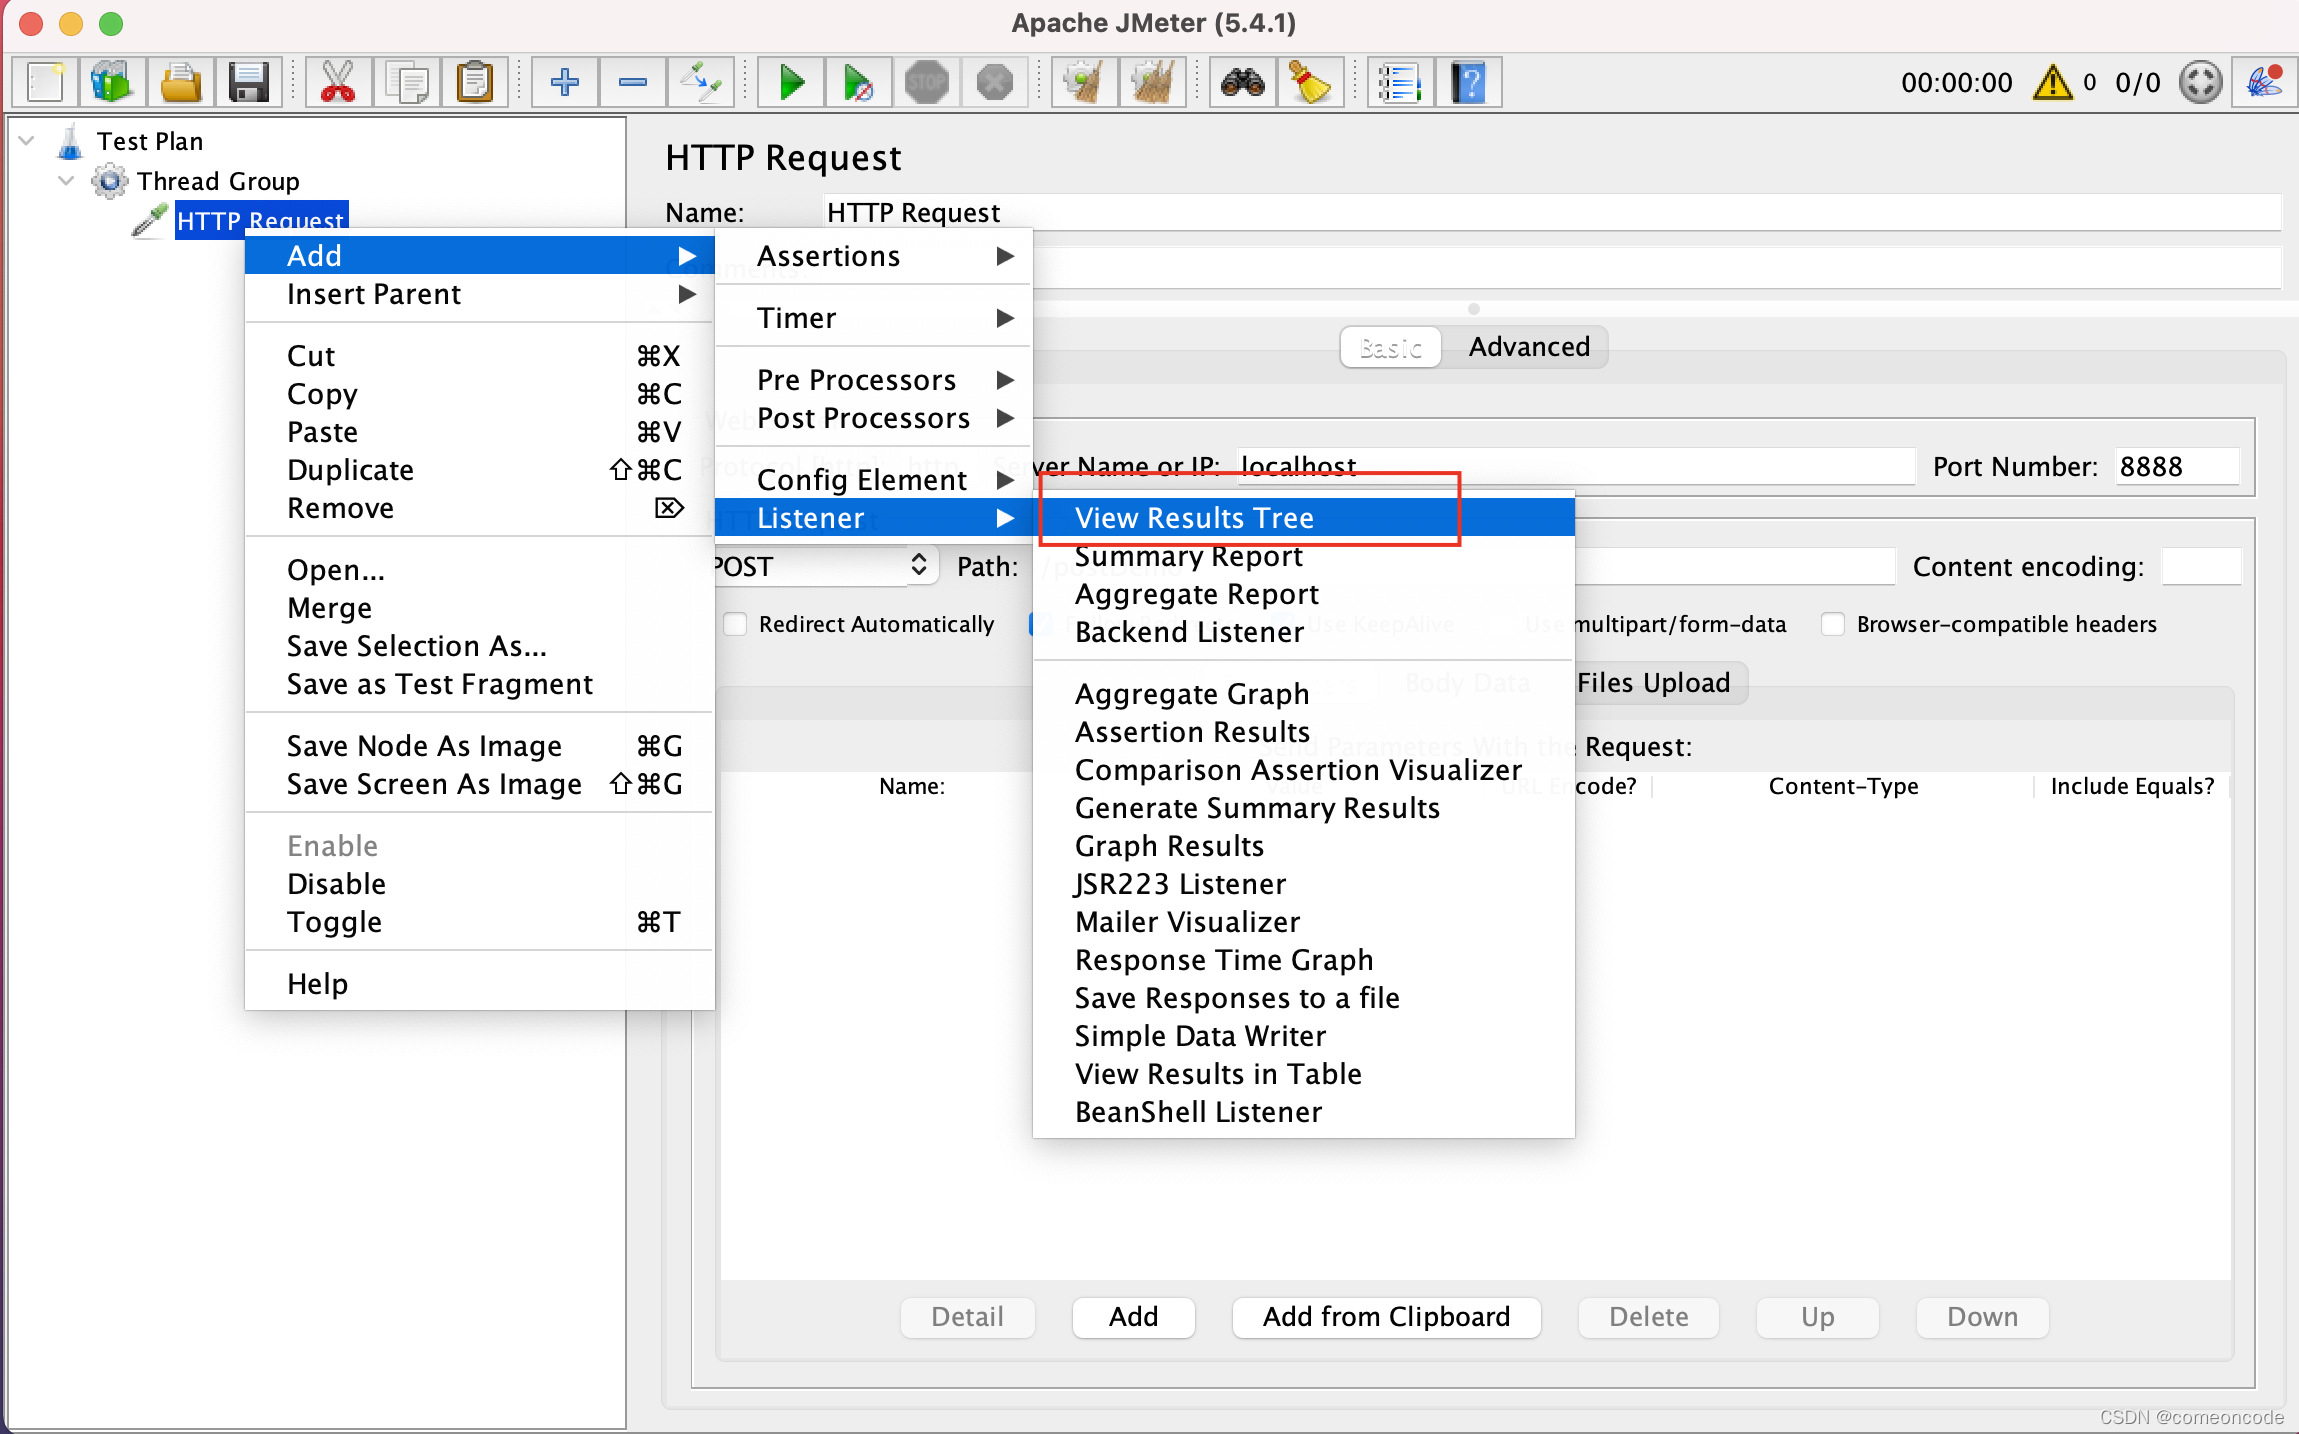This screenshot has height=1434, width=2299.
Task: Open the Templates toolbar icon
Action: pos(112,82)
